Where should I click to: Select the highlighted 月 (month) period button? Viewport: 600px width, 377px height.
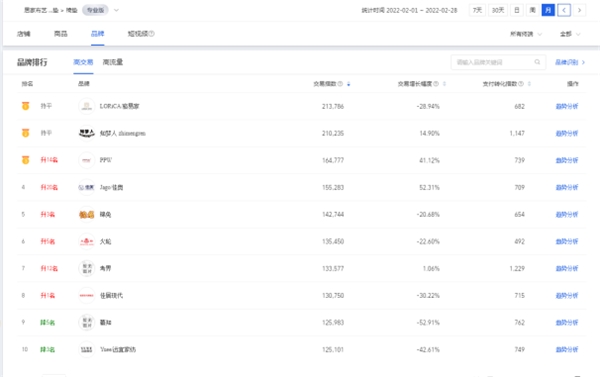pyautogui.click(x=548, y=10)
